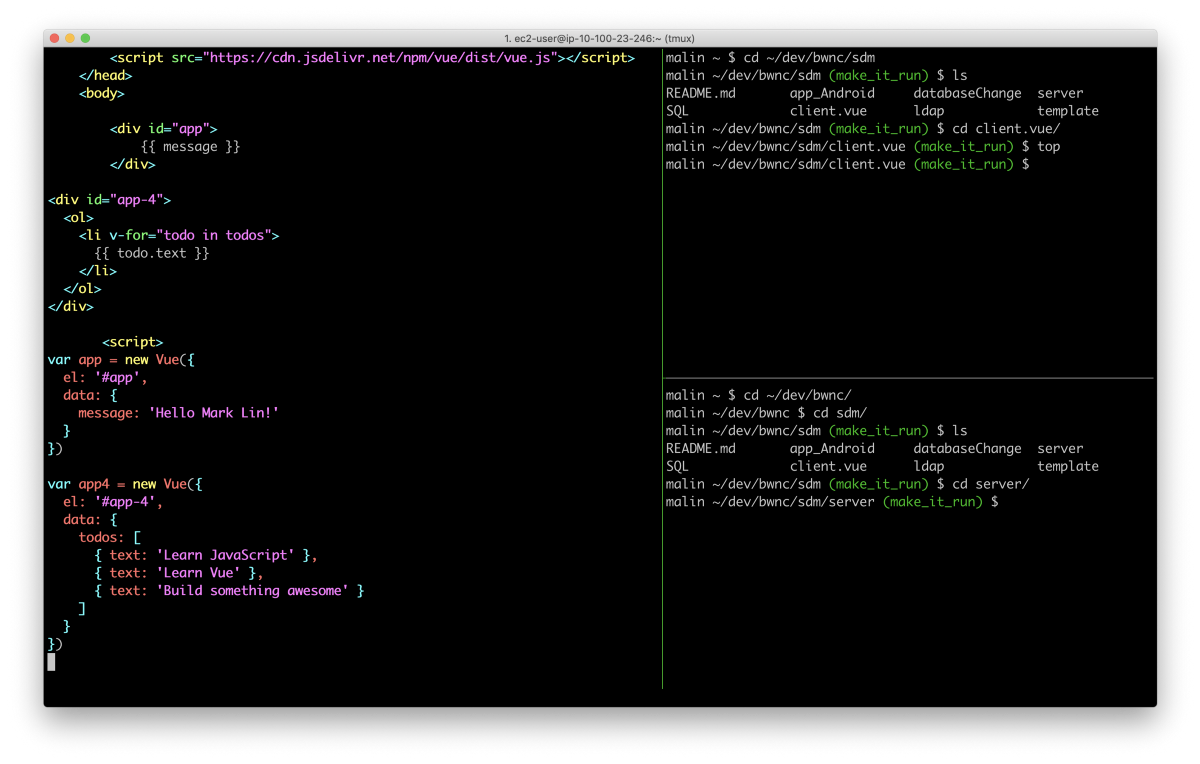This screenshot has height=764, width=1200.
Task: Click the 'Build something awesome' todo entry
Action: click(x=229, y=590)
